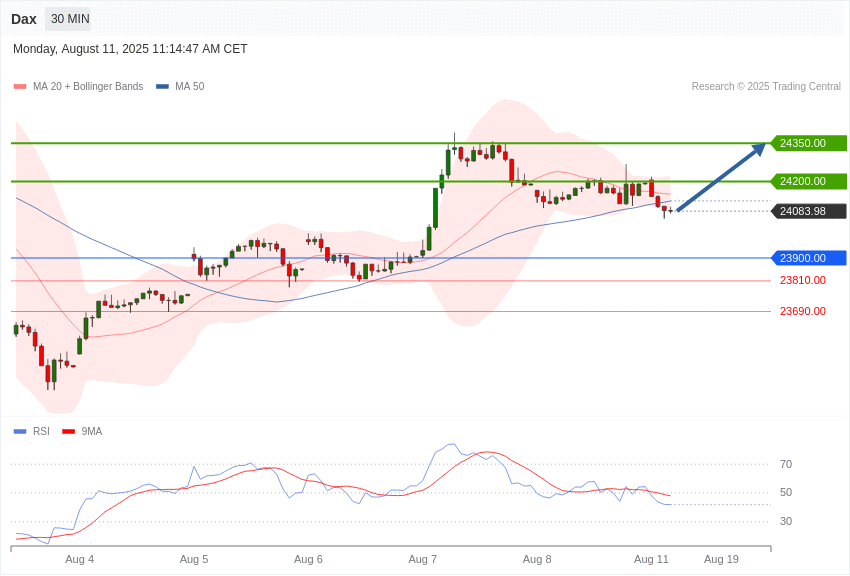The image size is (850, 576).
Task: Click the MA 50 legend label
Action: [x=190, y=87]
